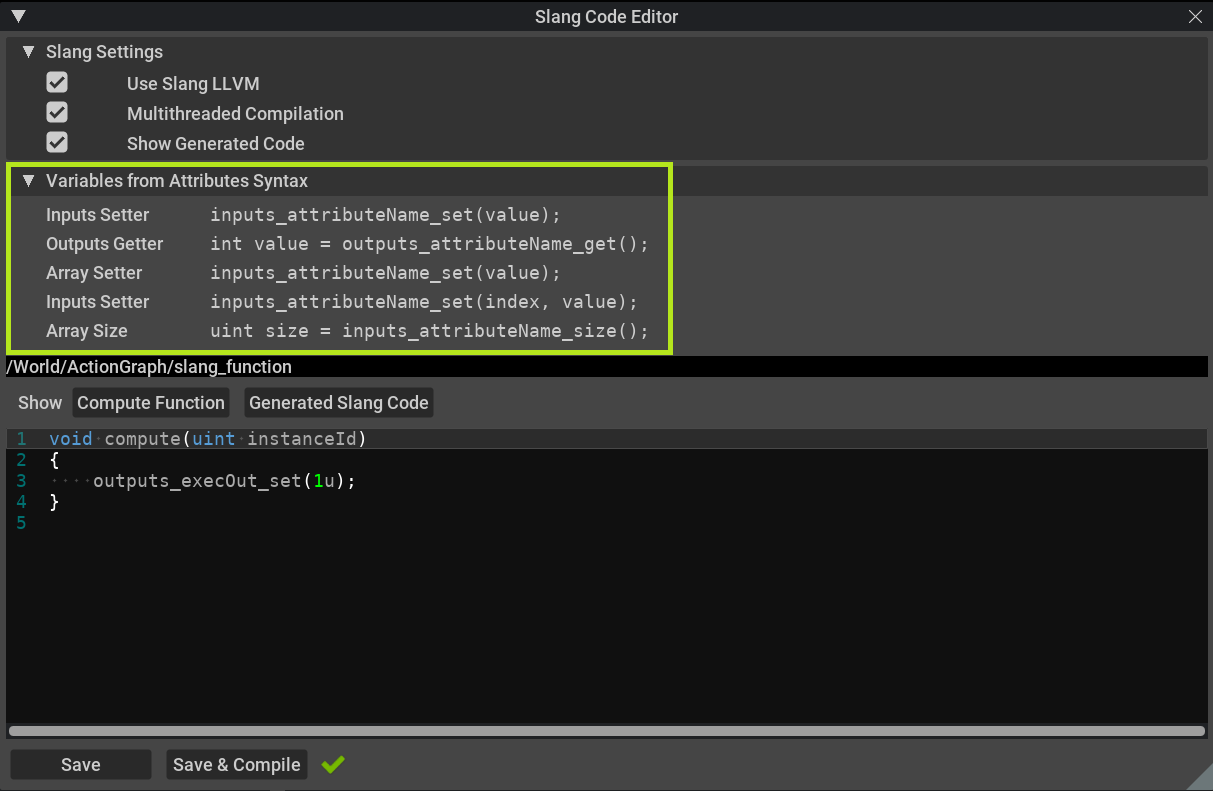This screenshot has width=1213, height=791.
Task: Collapse the Slang Code Editor window triangle
Action: tap(18, 16)
